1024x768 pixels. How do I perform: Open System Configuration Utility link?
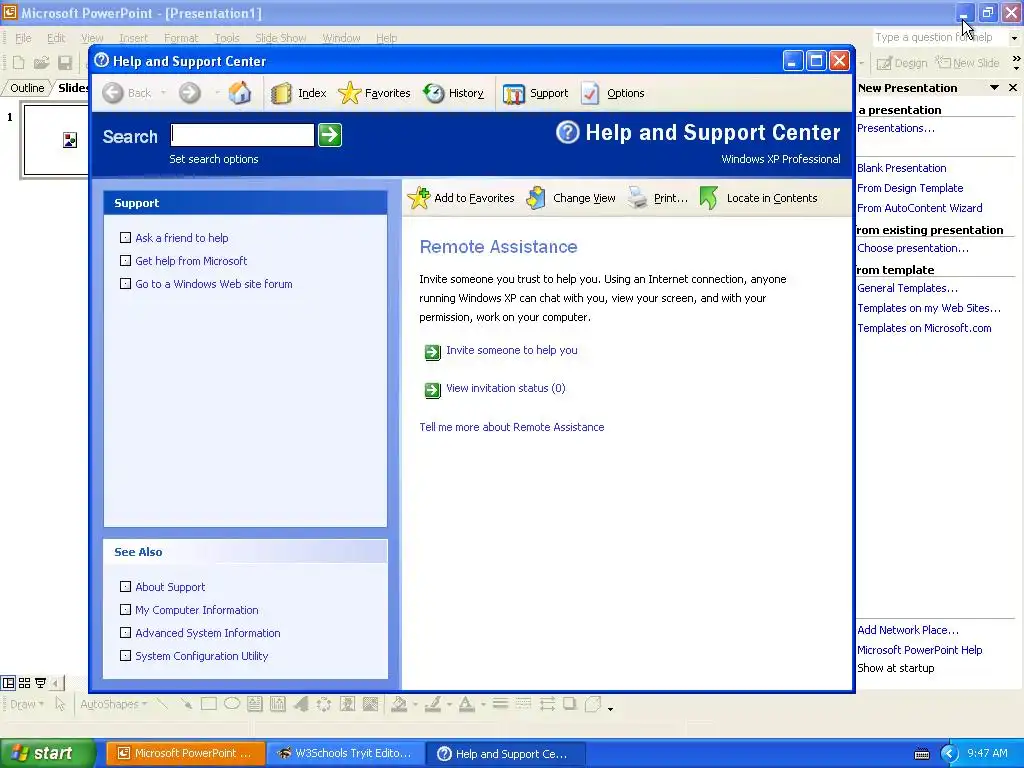[x=201, y=656]
